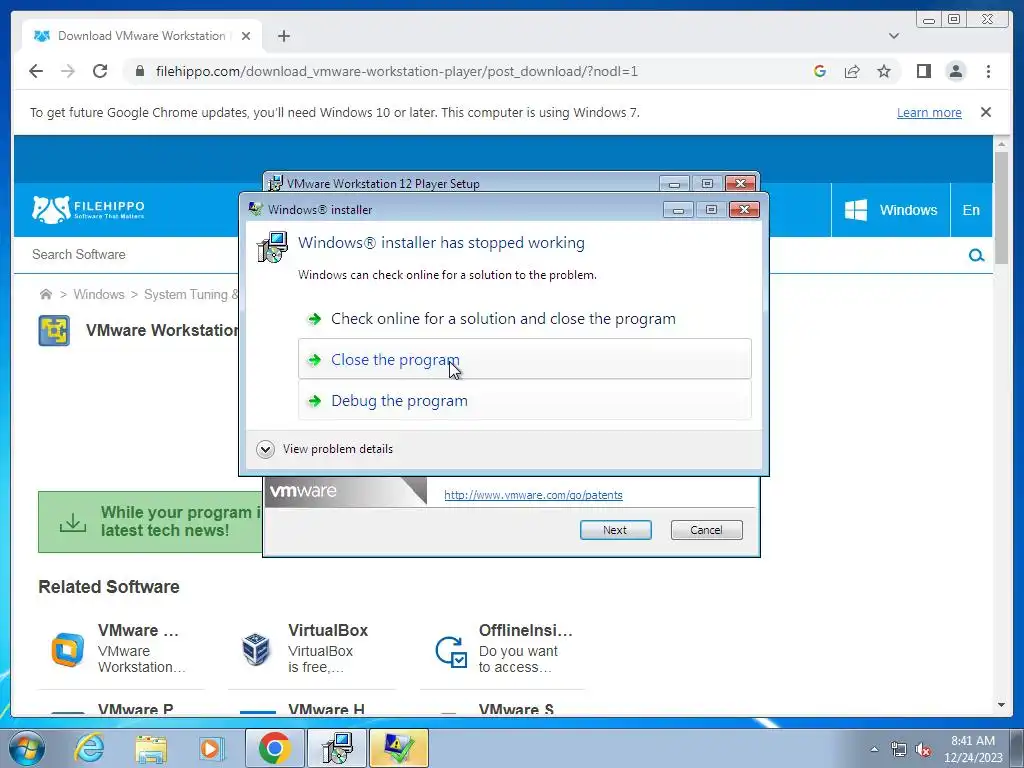Click the muted volume tray icon

tap(923, 749)
